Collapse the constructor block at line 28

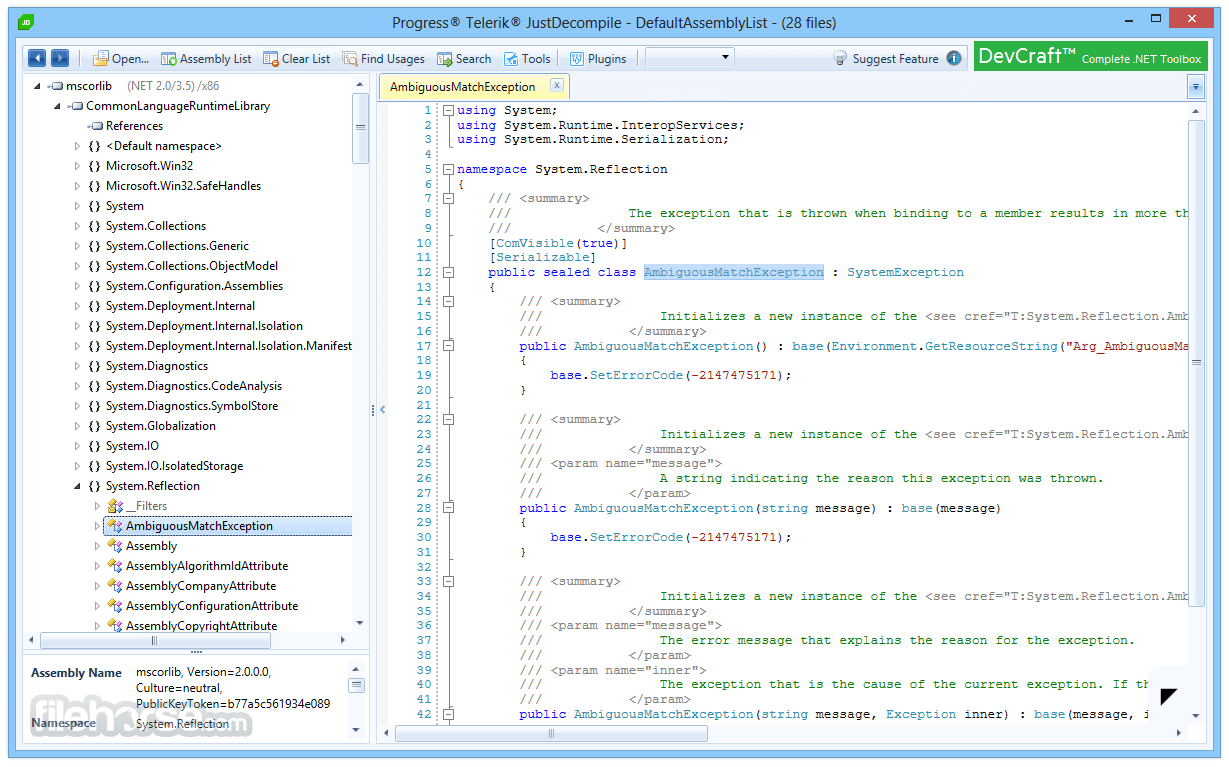(448, 508)
